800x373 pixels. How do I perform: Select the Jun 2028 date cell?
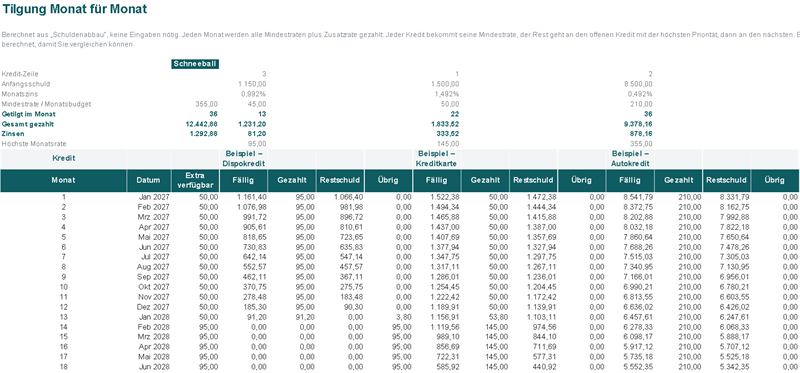148,366
